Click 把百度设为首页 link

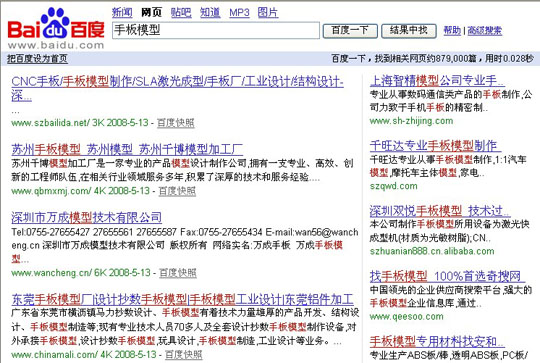tap(37, 59)
